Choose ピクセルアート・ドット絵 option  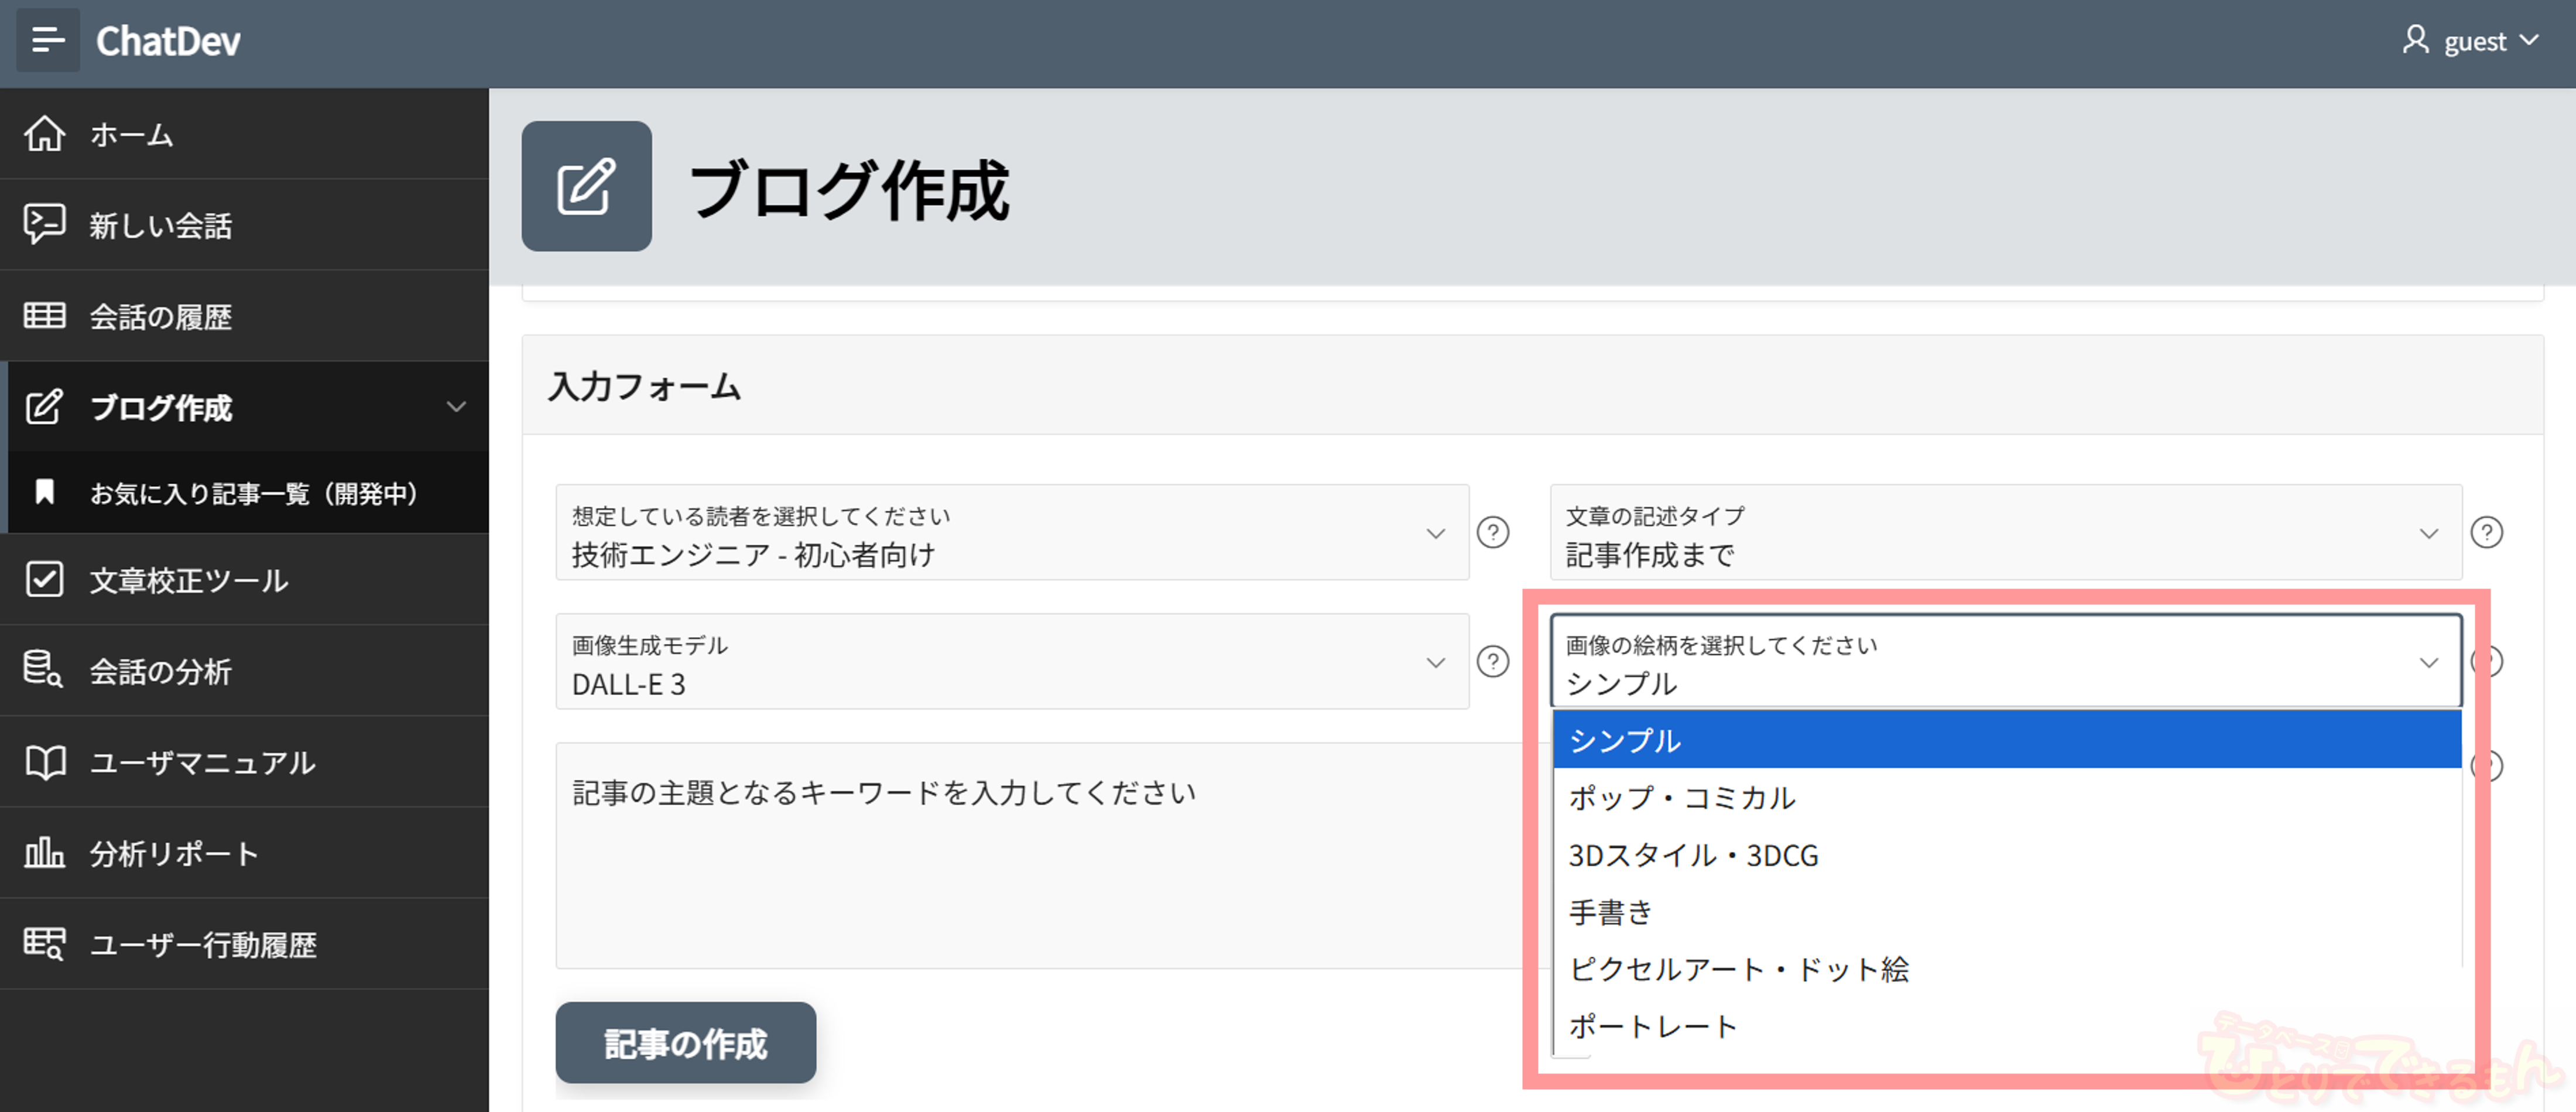1738,969
